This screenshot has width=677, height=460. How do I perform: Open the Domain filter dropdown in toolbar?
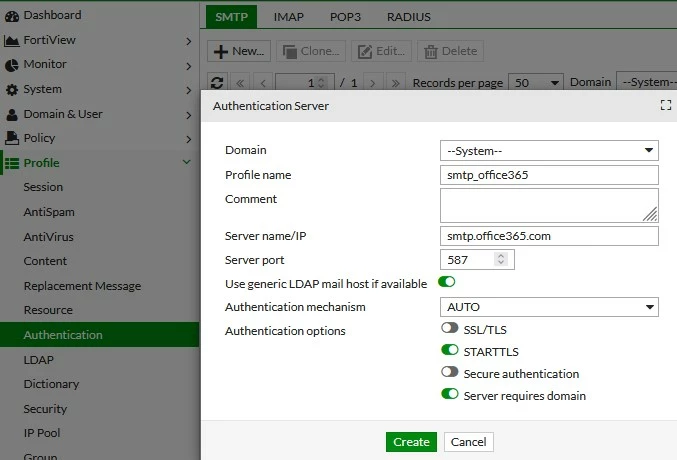pos(646,82)
